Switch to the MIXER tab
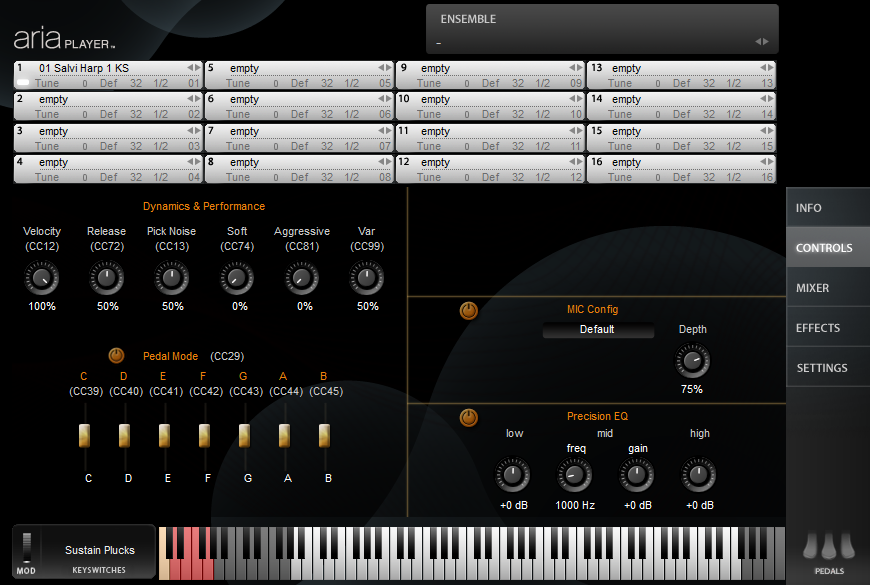Screen dimensions: 870x585 click(x=828, y=288)
